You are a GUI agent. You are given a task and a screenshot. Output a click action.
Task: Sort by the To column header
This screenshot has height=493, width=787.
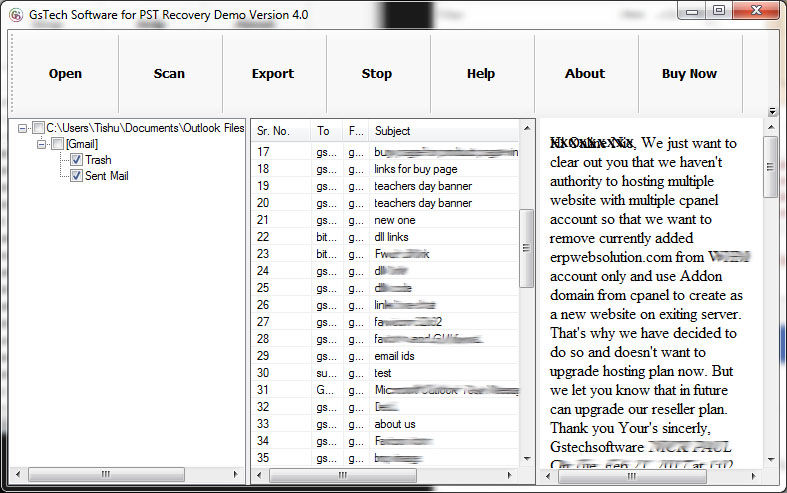(326, 131)
